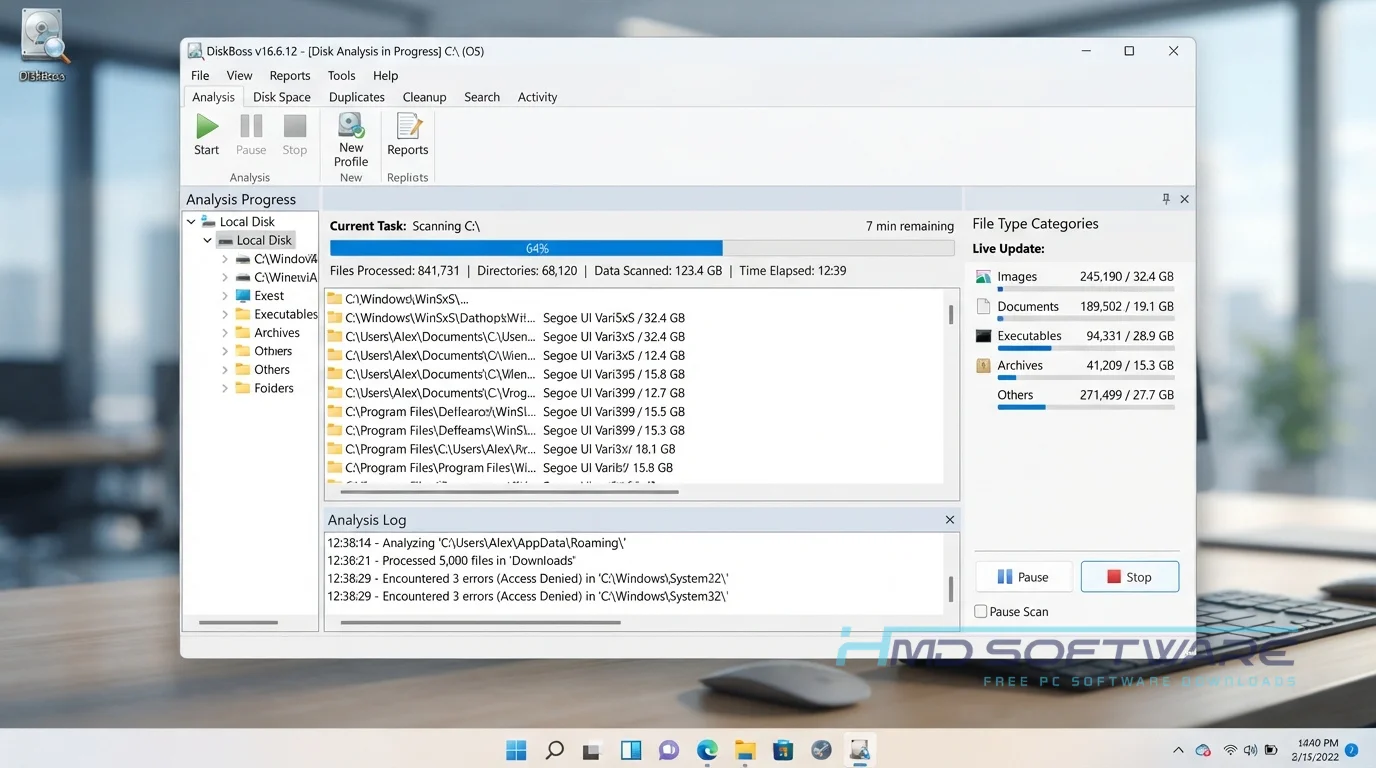Screen dimensions: 1376x768
Task: Click the "7 min remaining" label
Action: (x=910, y=226)
